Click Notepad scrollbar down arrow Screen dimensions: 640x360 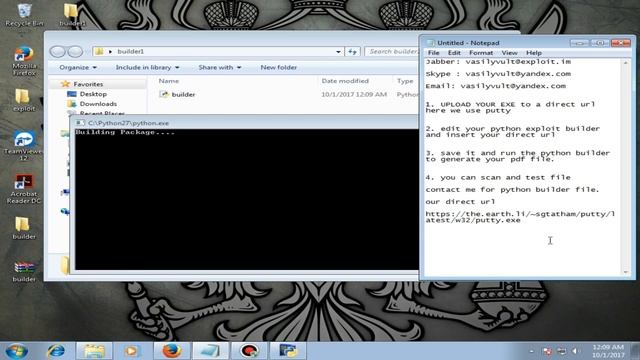pyautogui.click(x=626, y=272)
